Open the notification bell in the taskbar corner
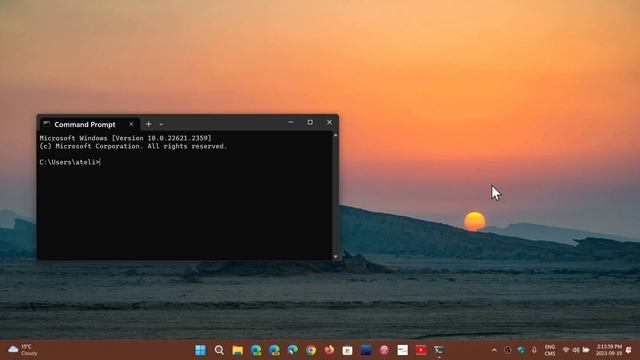640x360 pixels. (629, 350)
